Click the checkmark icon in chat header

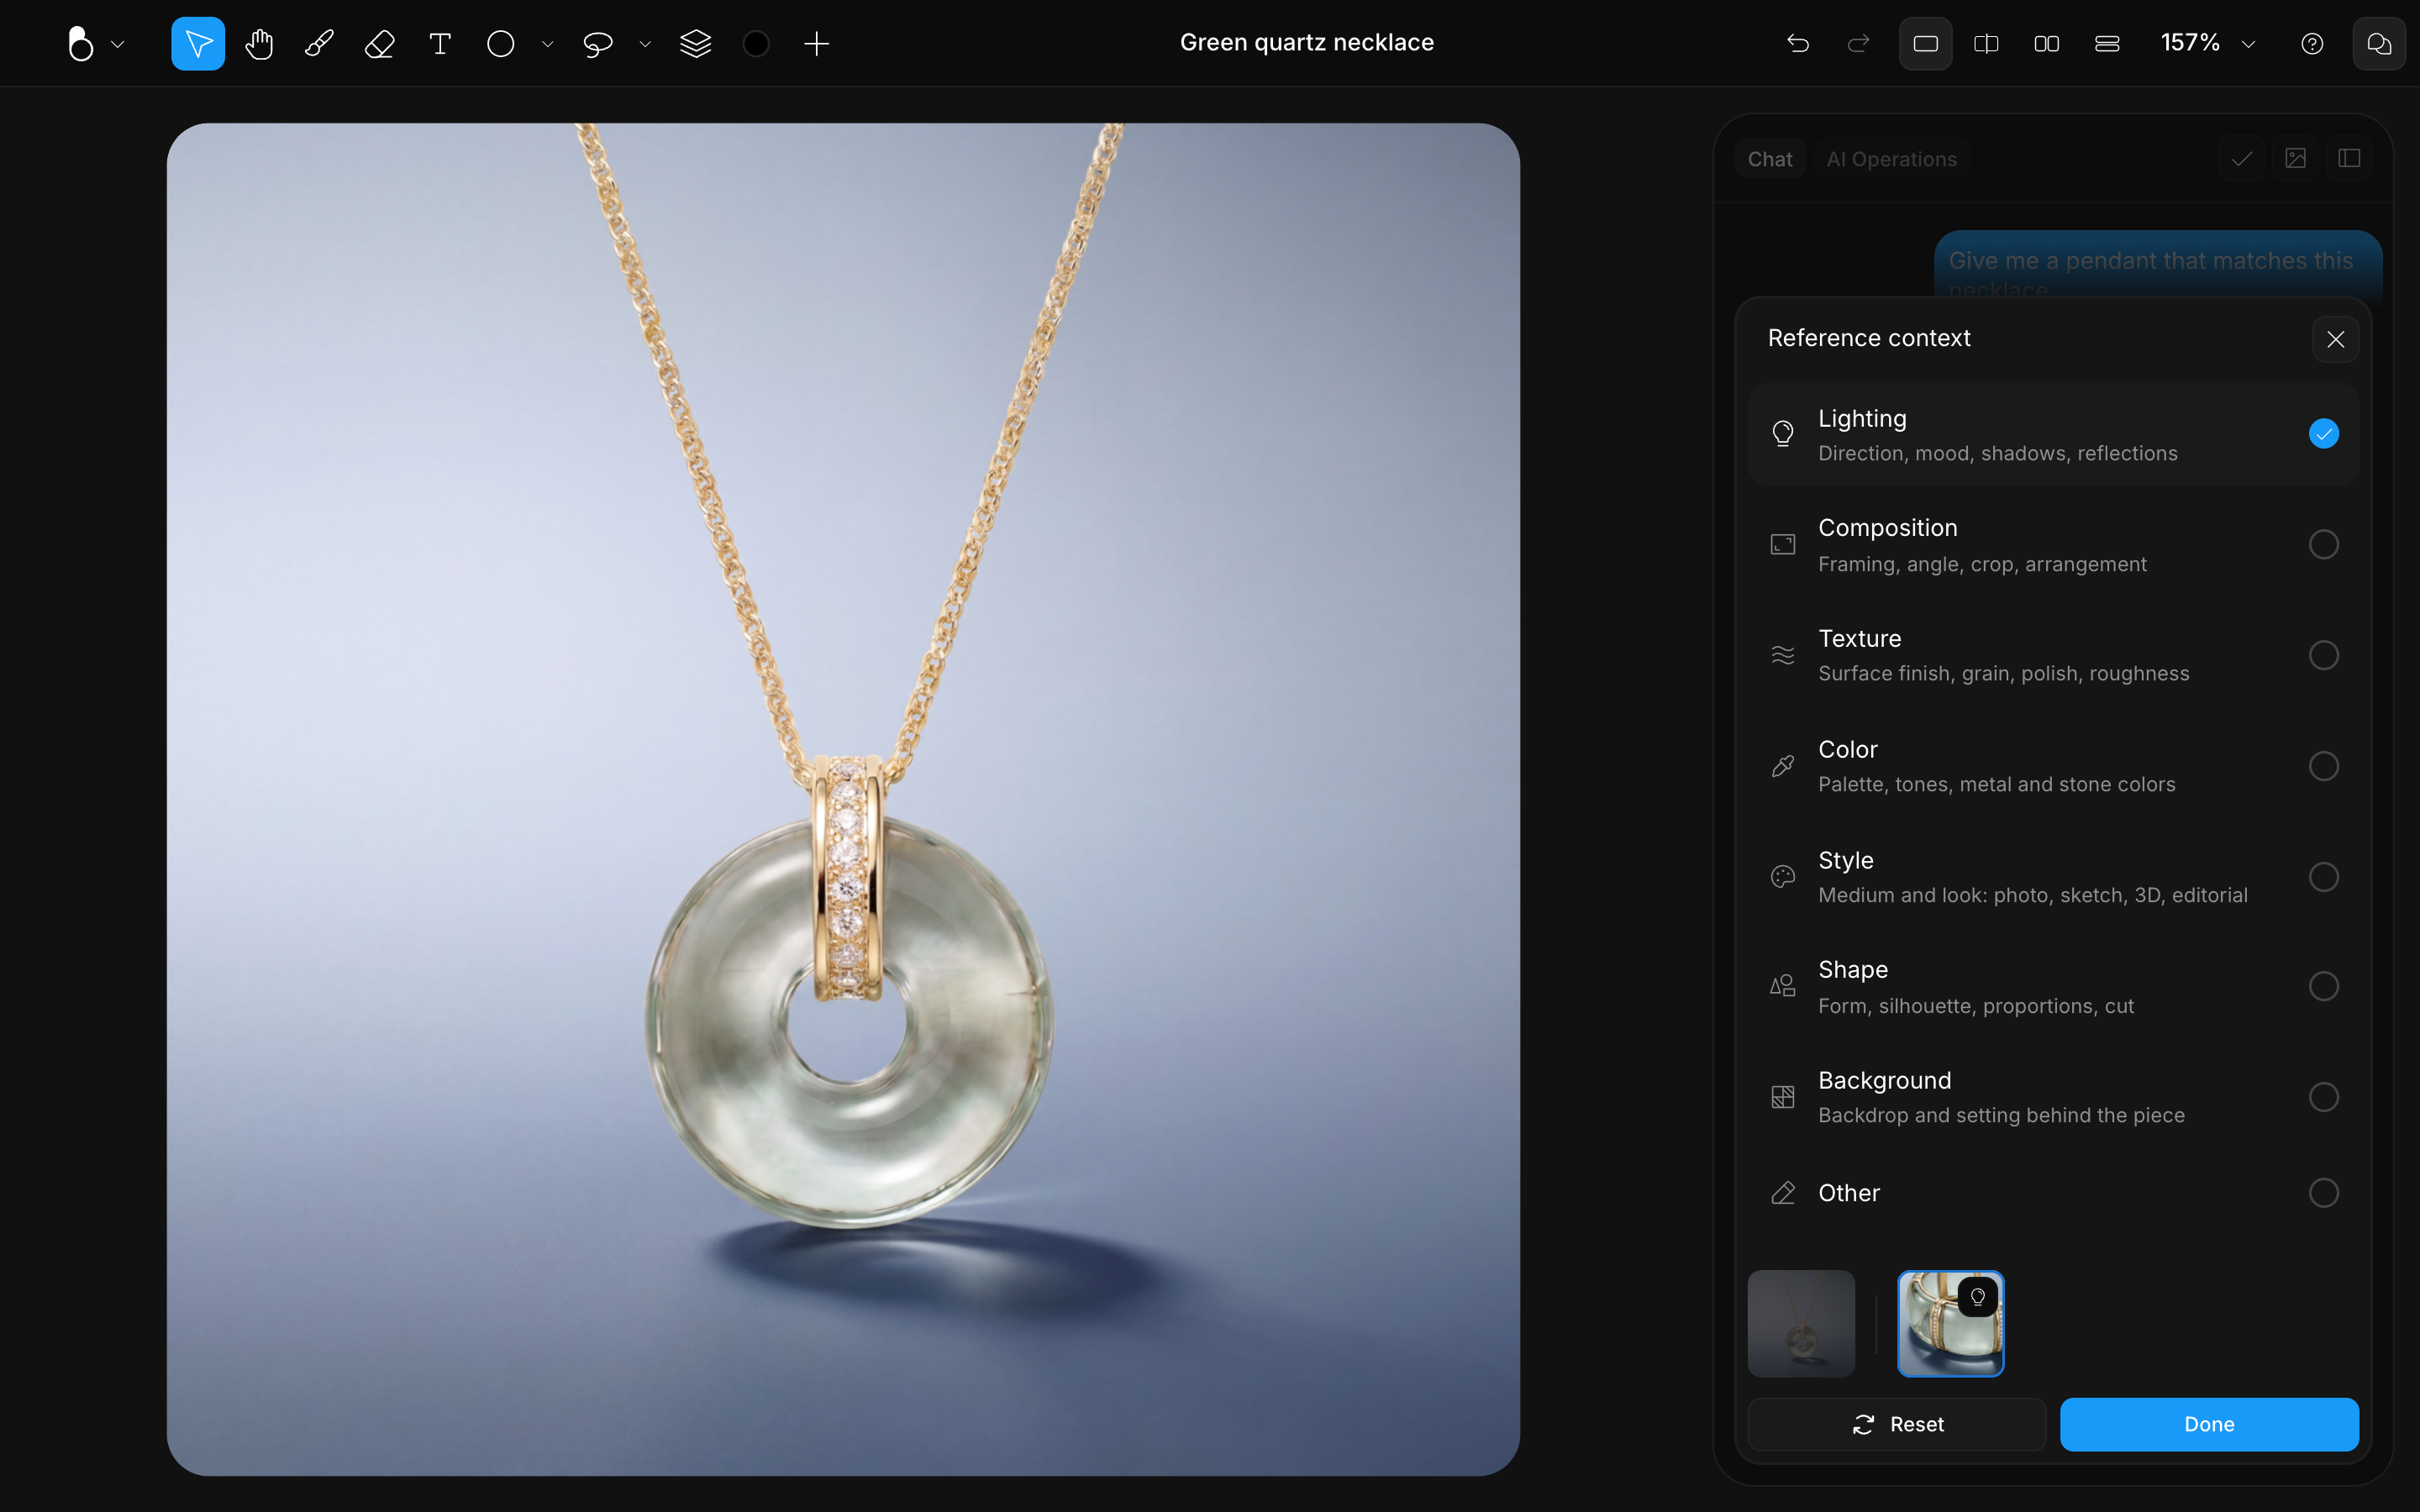coord(2242,158)
